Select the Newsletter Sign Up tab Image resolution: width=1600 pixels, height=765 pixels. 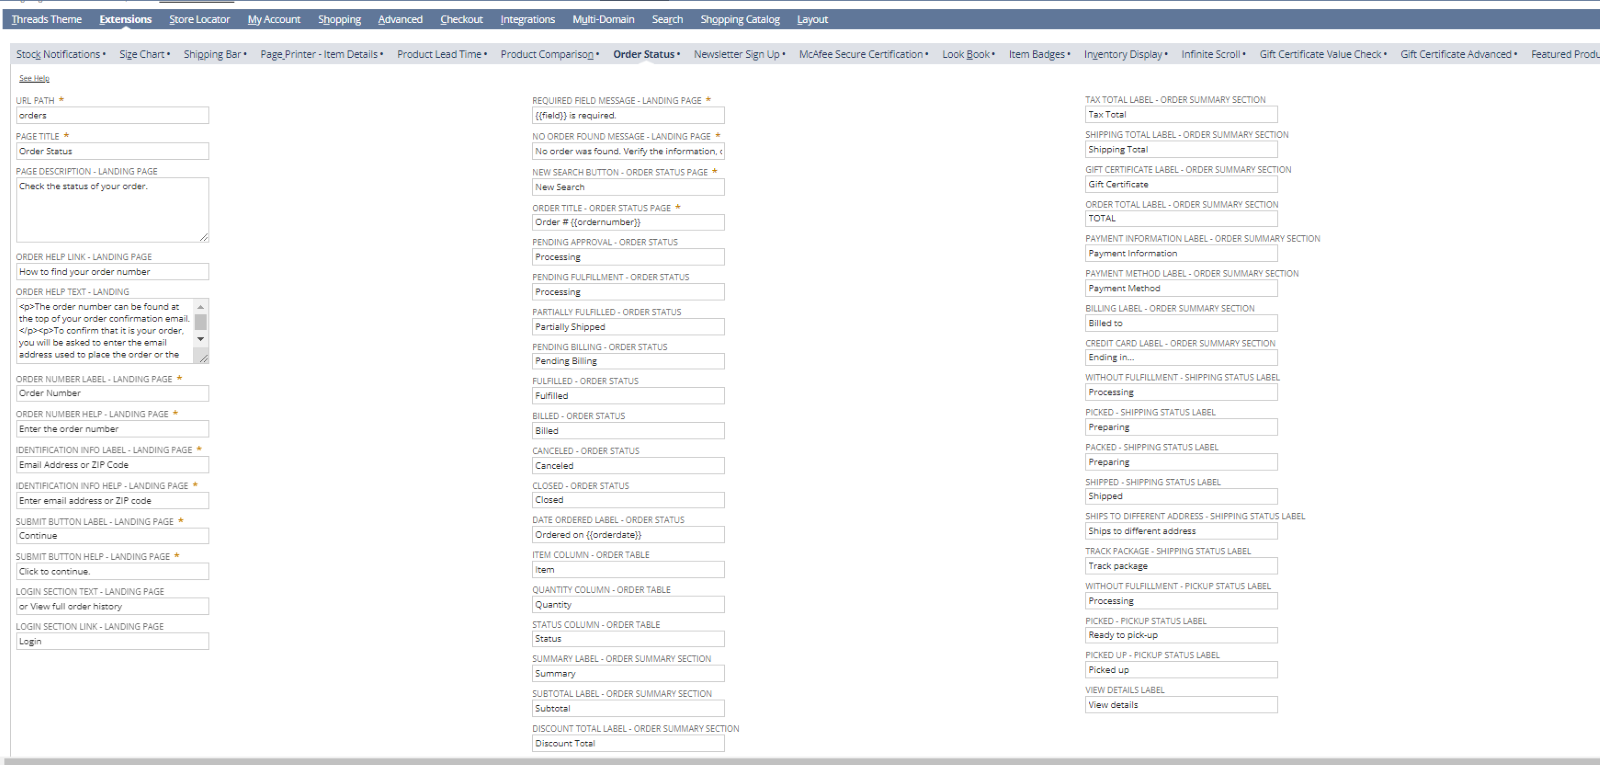coord(736,54)
